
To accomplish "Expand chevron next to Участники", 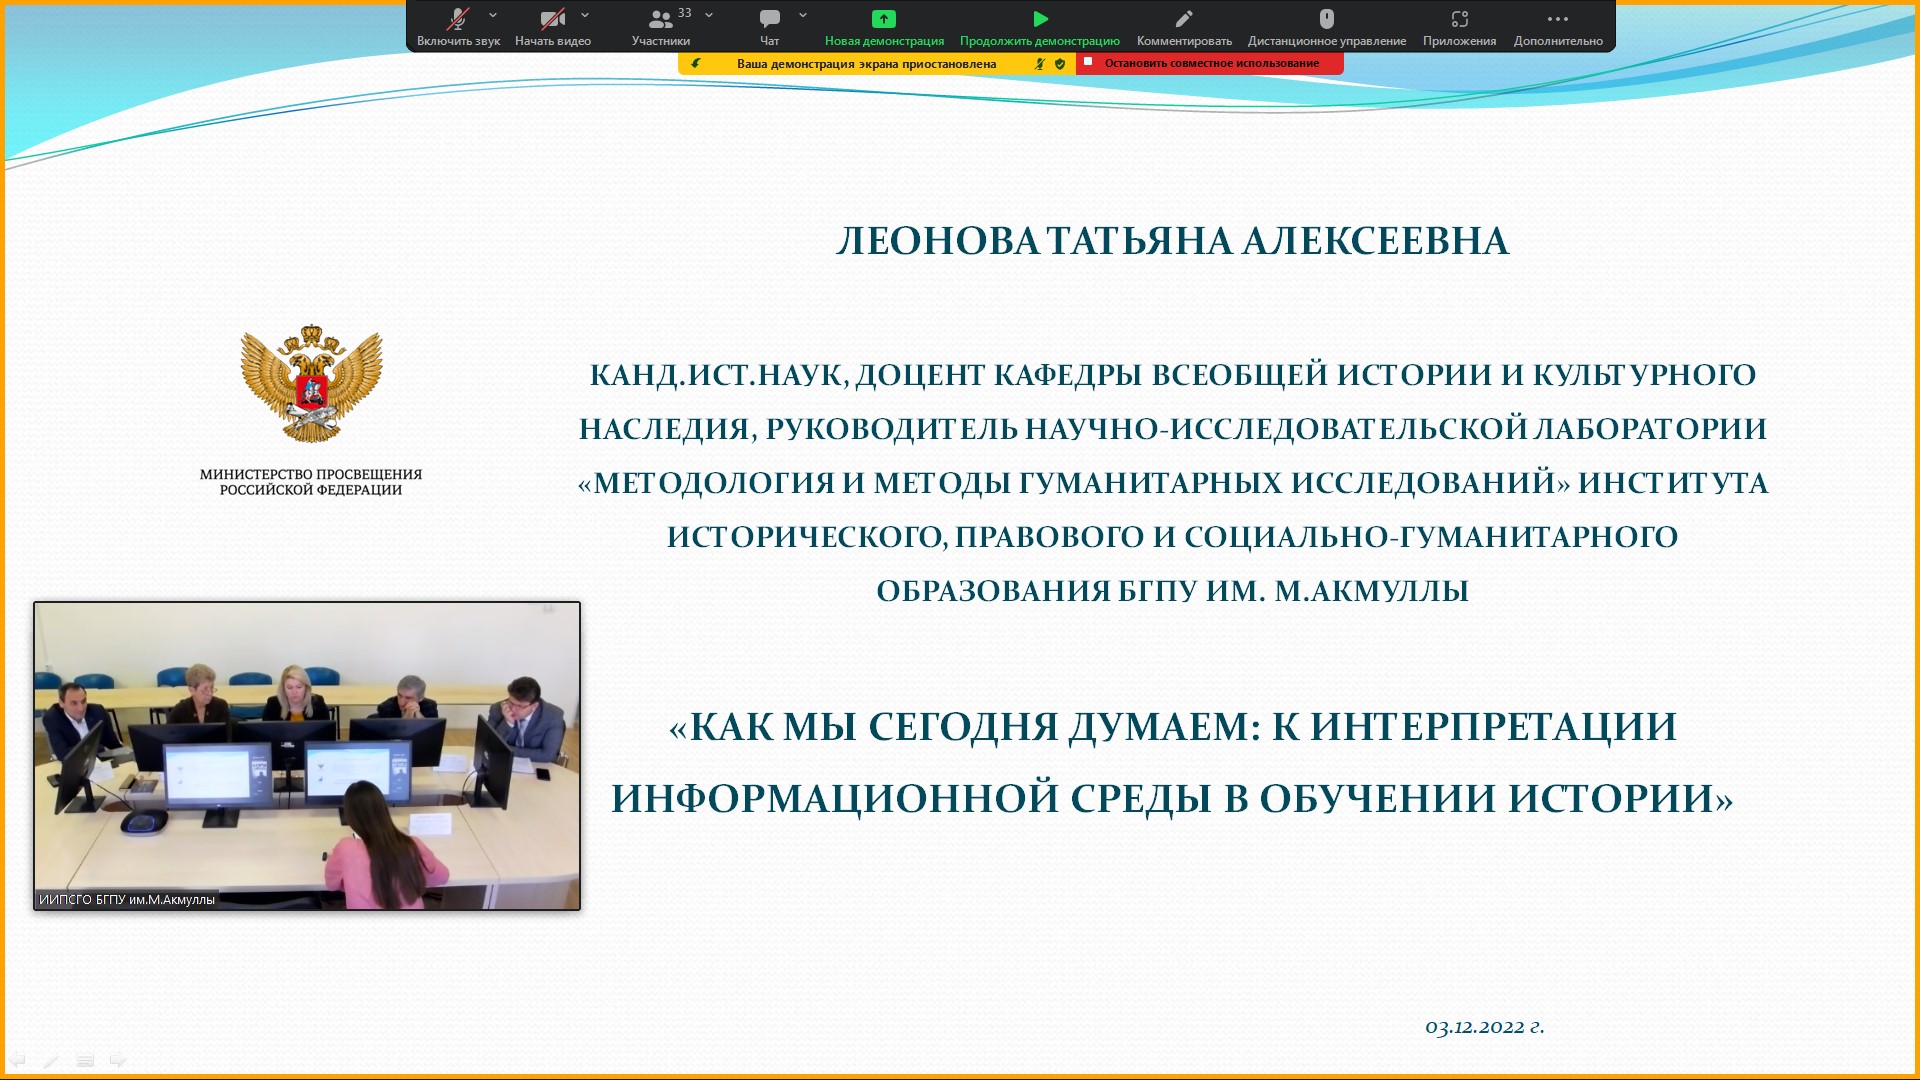I will pos(709,15).
